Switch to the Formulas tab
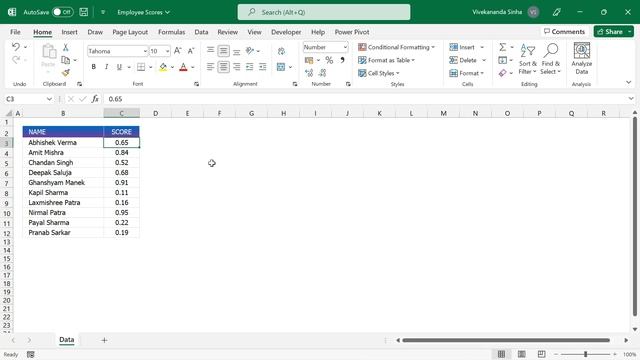Image resolution: width=640 pixels, height=360 pixels. pyautogui.click(x=171, y=32)
